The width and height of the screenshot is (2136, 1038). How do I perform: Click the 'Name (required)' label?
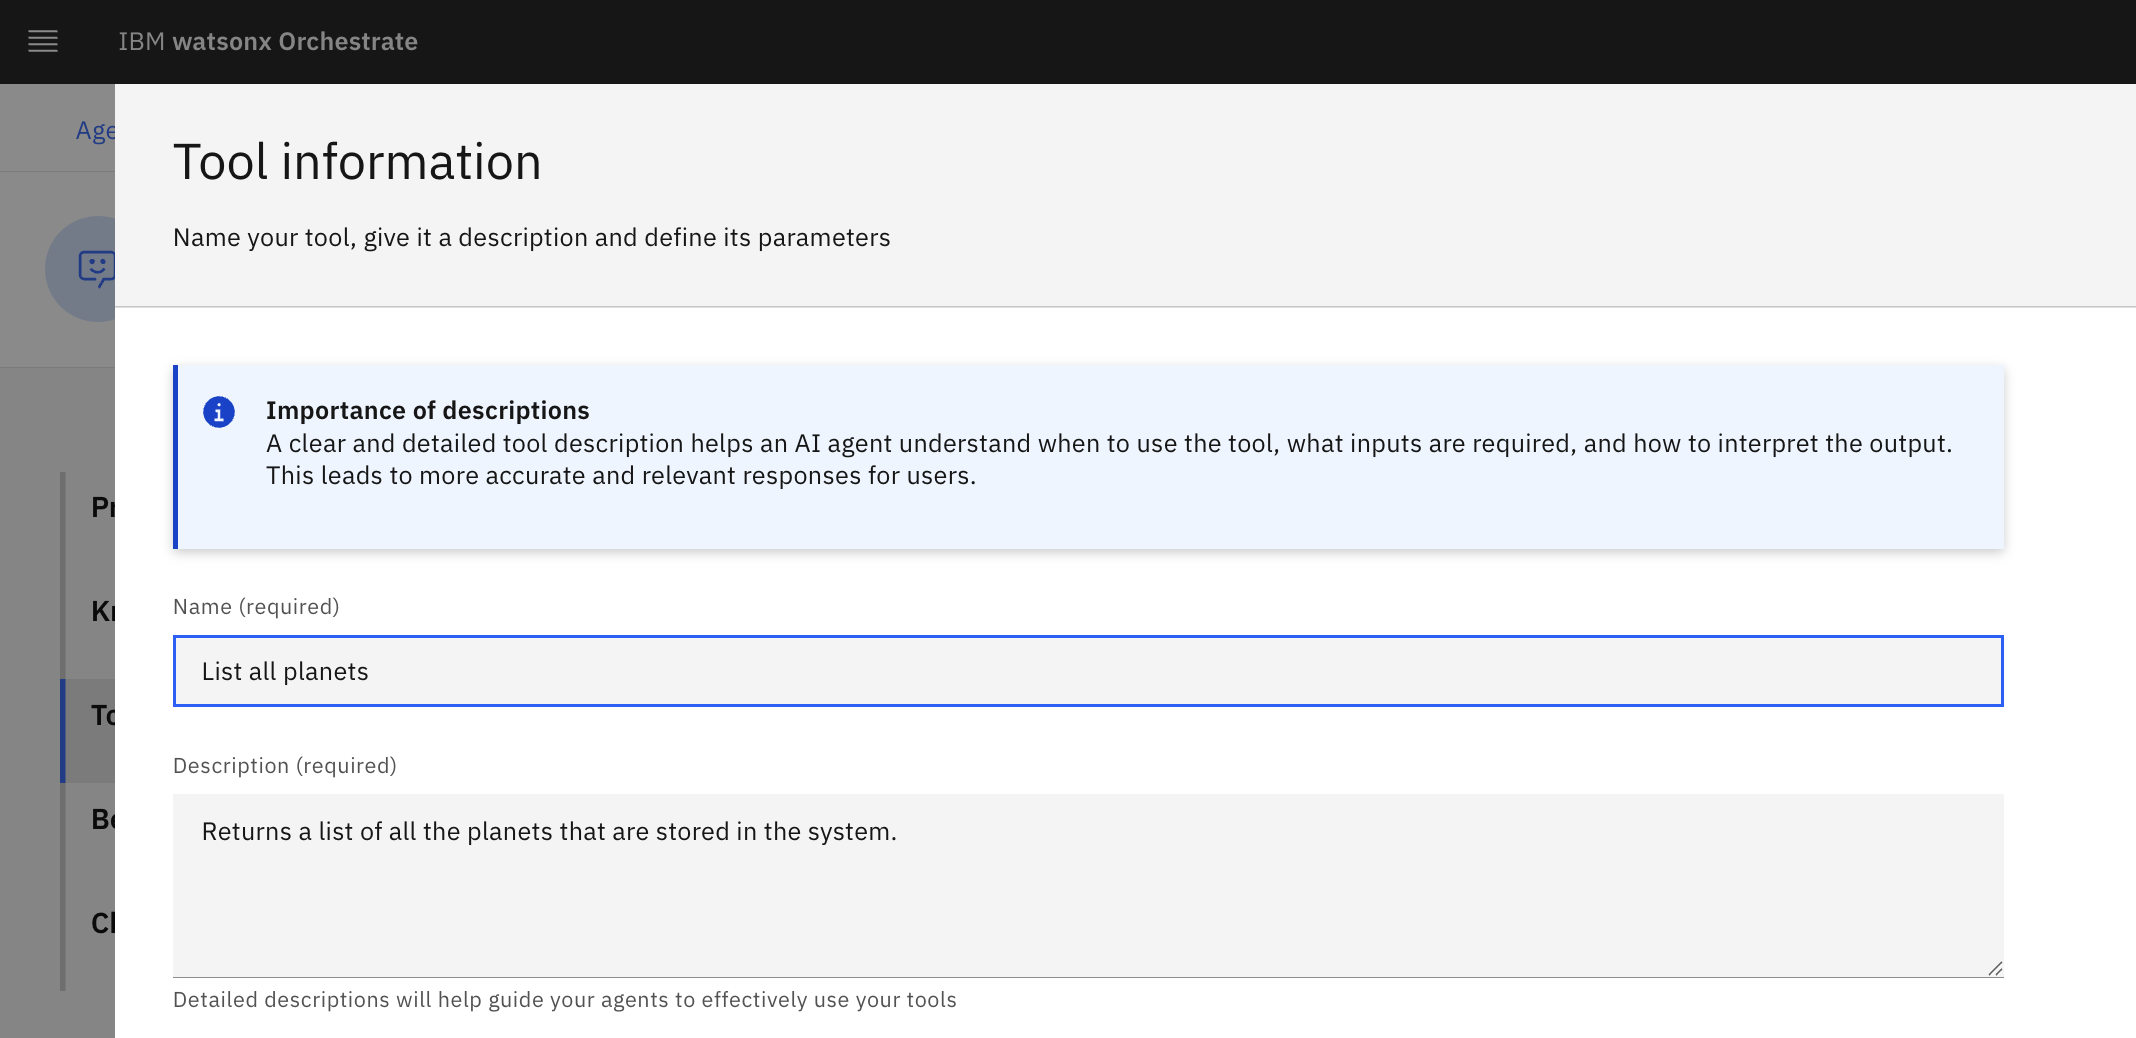(256, 607)
